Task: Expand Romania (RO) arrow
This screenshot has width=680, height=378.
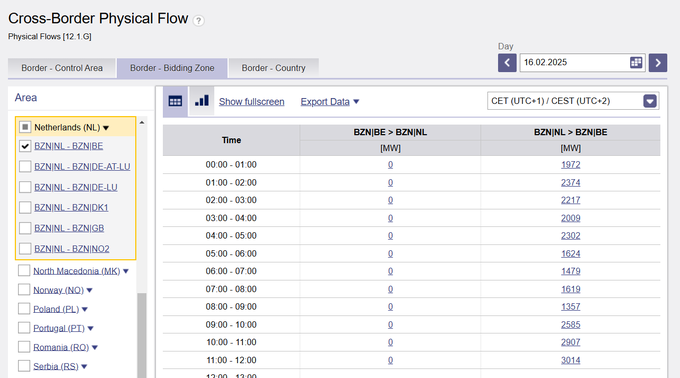Action: click(x=95, y=348)
